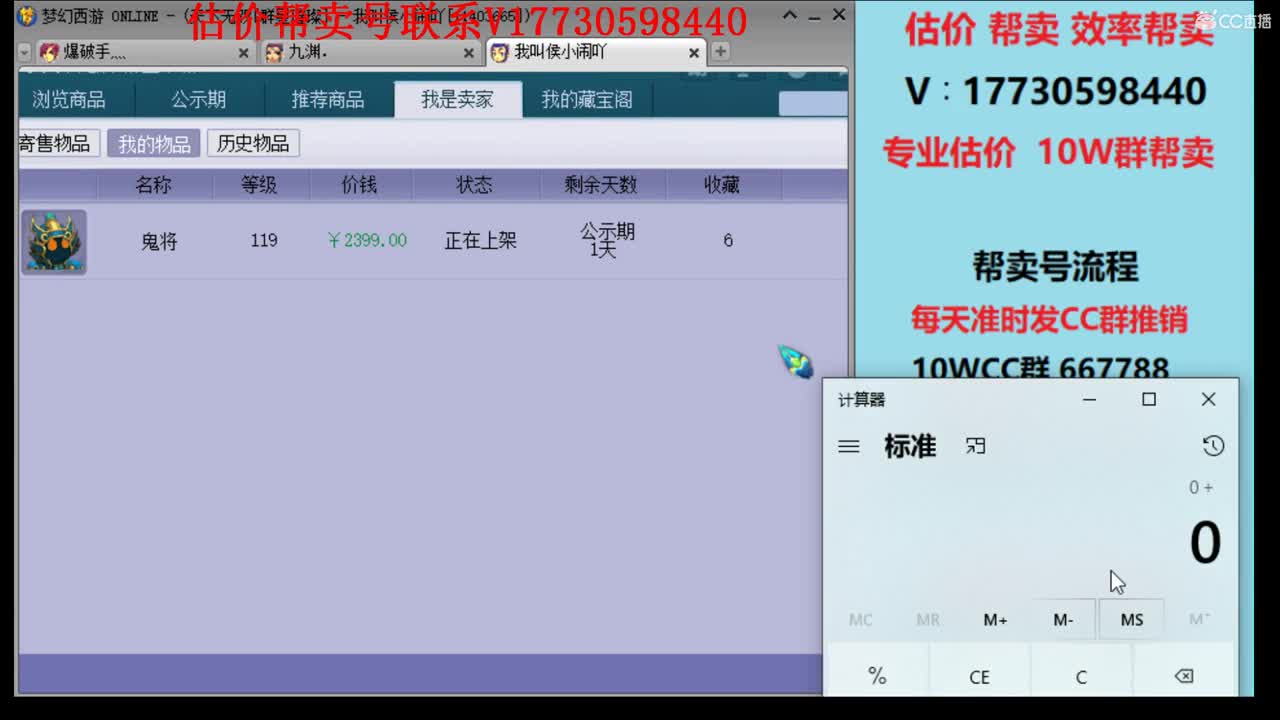Viewport: 1280px width, 720px height.
Task: Open the 浏览商品 tab
Action: (x=68, y=100)
